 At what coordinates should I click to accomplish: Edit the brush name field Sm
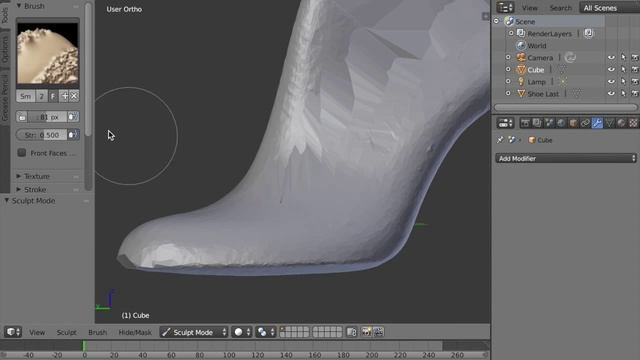[x=26, y=96]
